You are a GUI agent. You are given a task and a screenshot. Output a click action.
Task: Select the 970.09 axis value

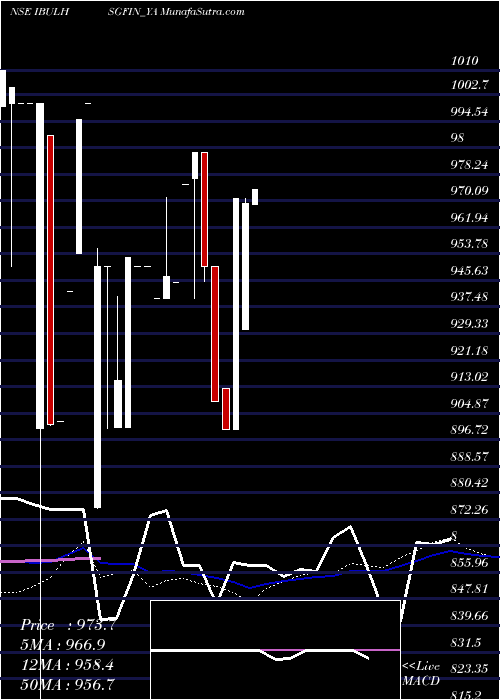[469, 191]
